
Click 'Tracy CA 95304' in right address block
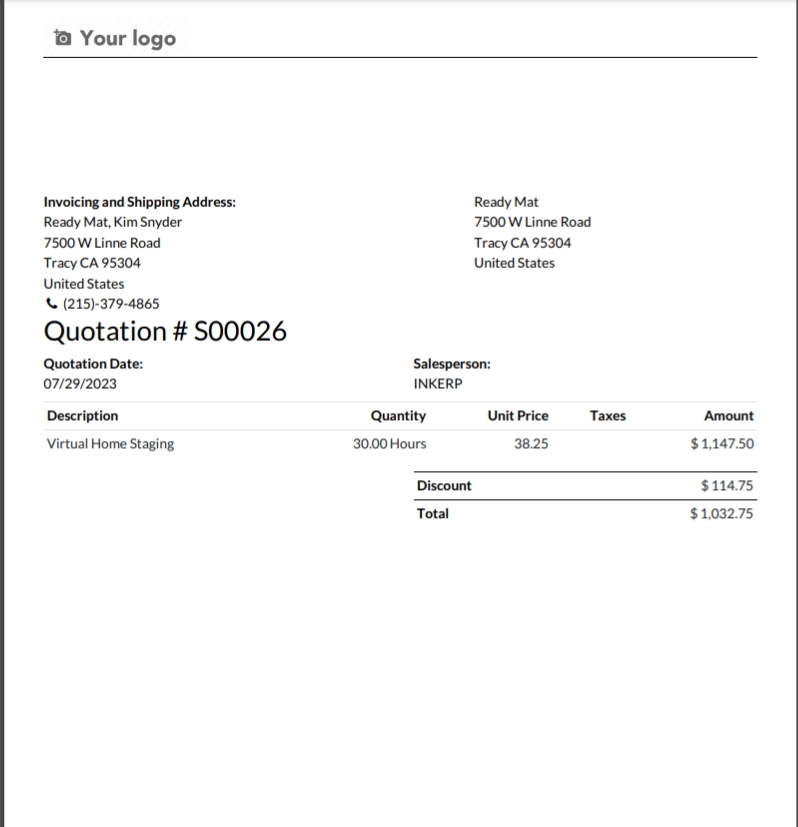coord(522,243)
